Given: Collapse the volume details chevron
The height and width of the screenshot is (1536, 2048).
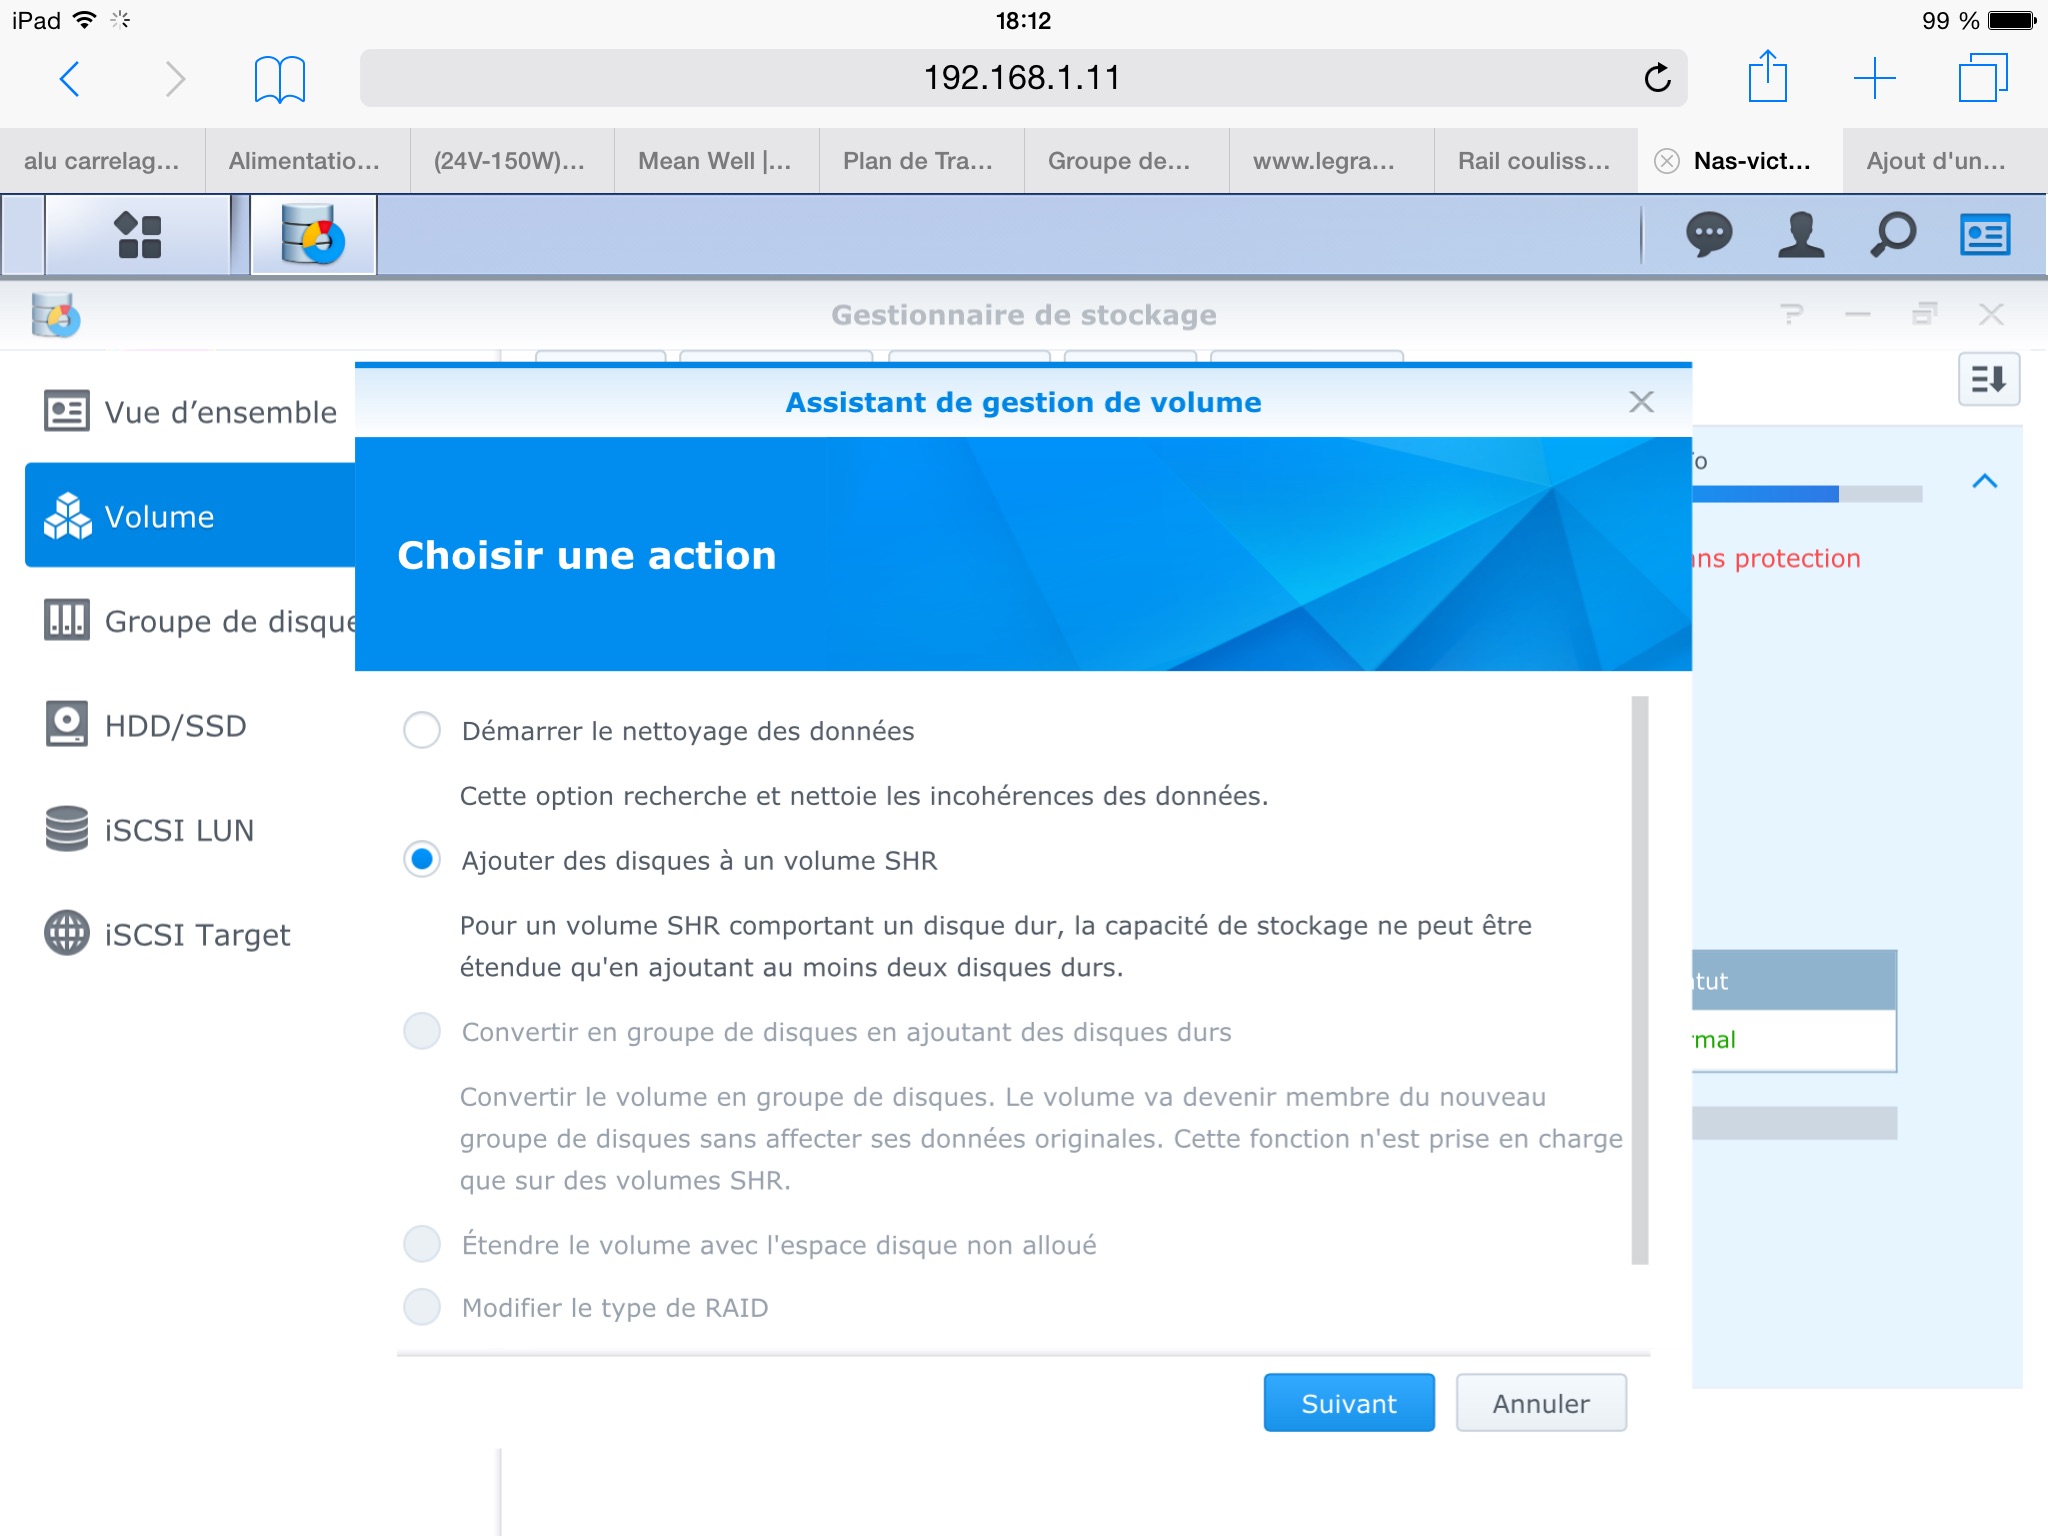Looking at the screenshot, I should pyautogui.click(x=1984, y=482).
